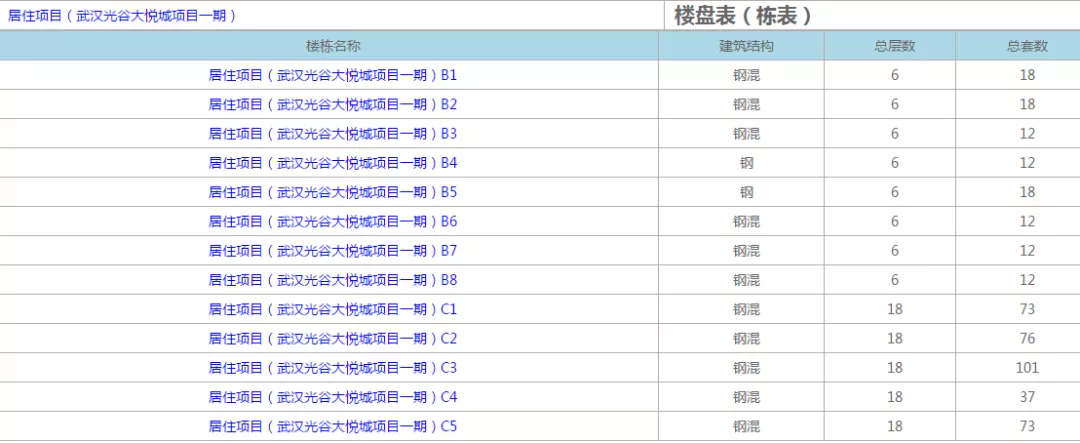Viewport: 1080px width, 443px height.
Task: Select total units value 18 in row B1
Action: tap(1027, 75)
